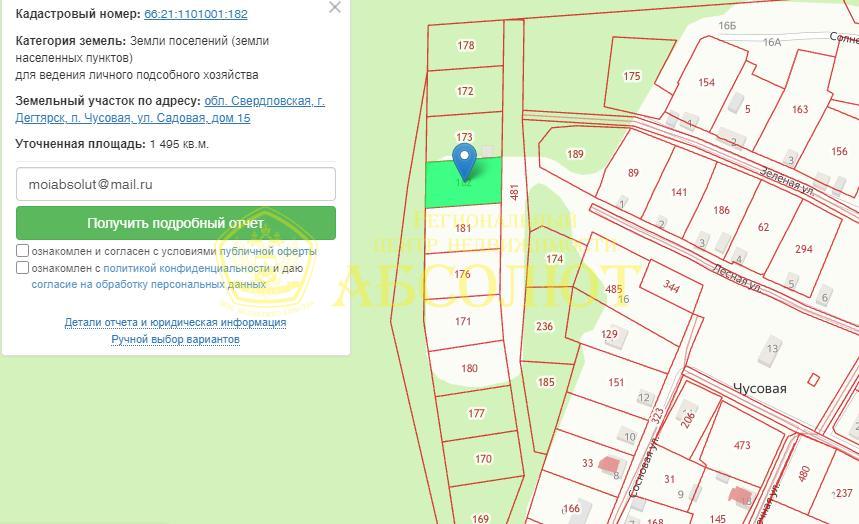This screenshot has width=859, height=524.
Task: Focus the email input field
Action: tap(176, 184)
